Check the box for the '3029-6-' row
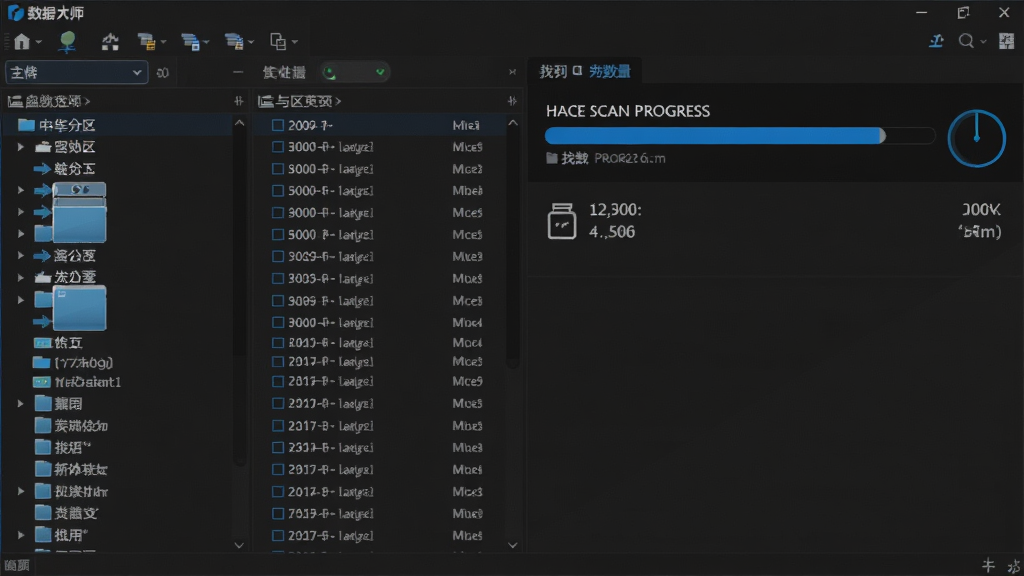The height and width of the screenshot is (576, 1024). [x=278, y=257]
